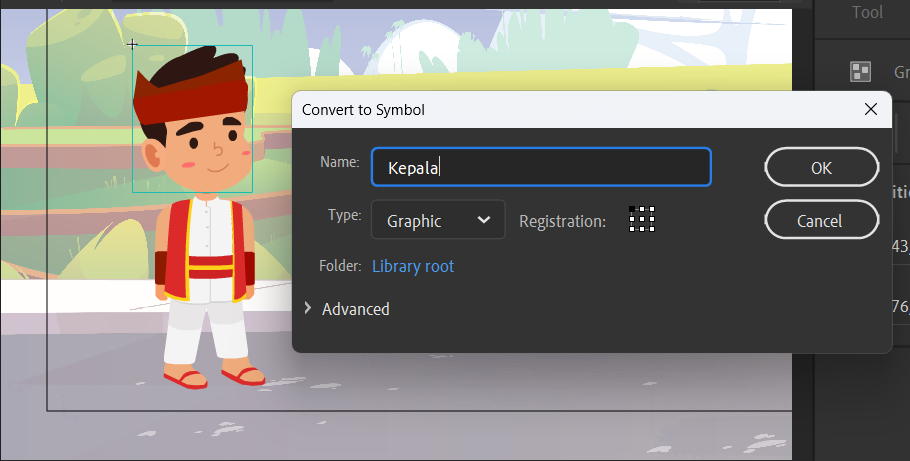
Task: Expand the Advanced section
Action: (x=347, y=309)
